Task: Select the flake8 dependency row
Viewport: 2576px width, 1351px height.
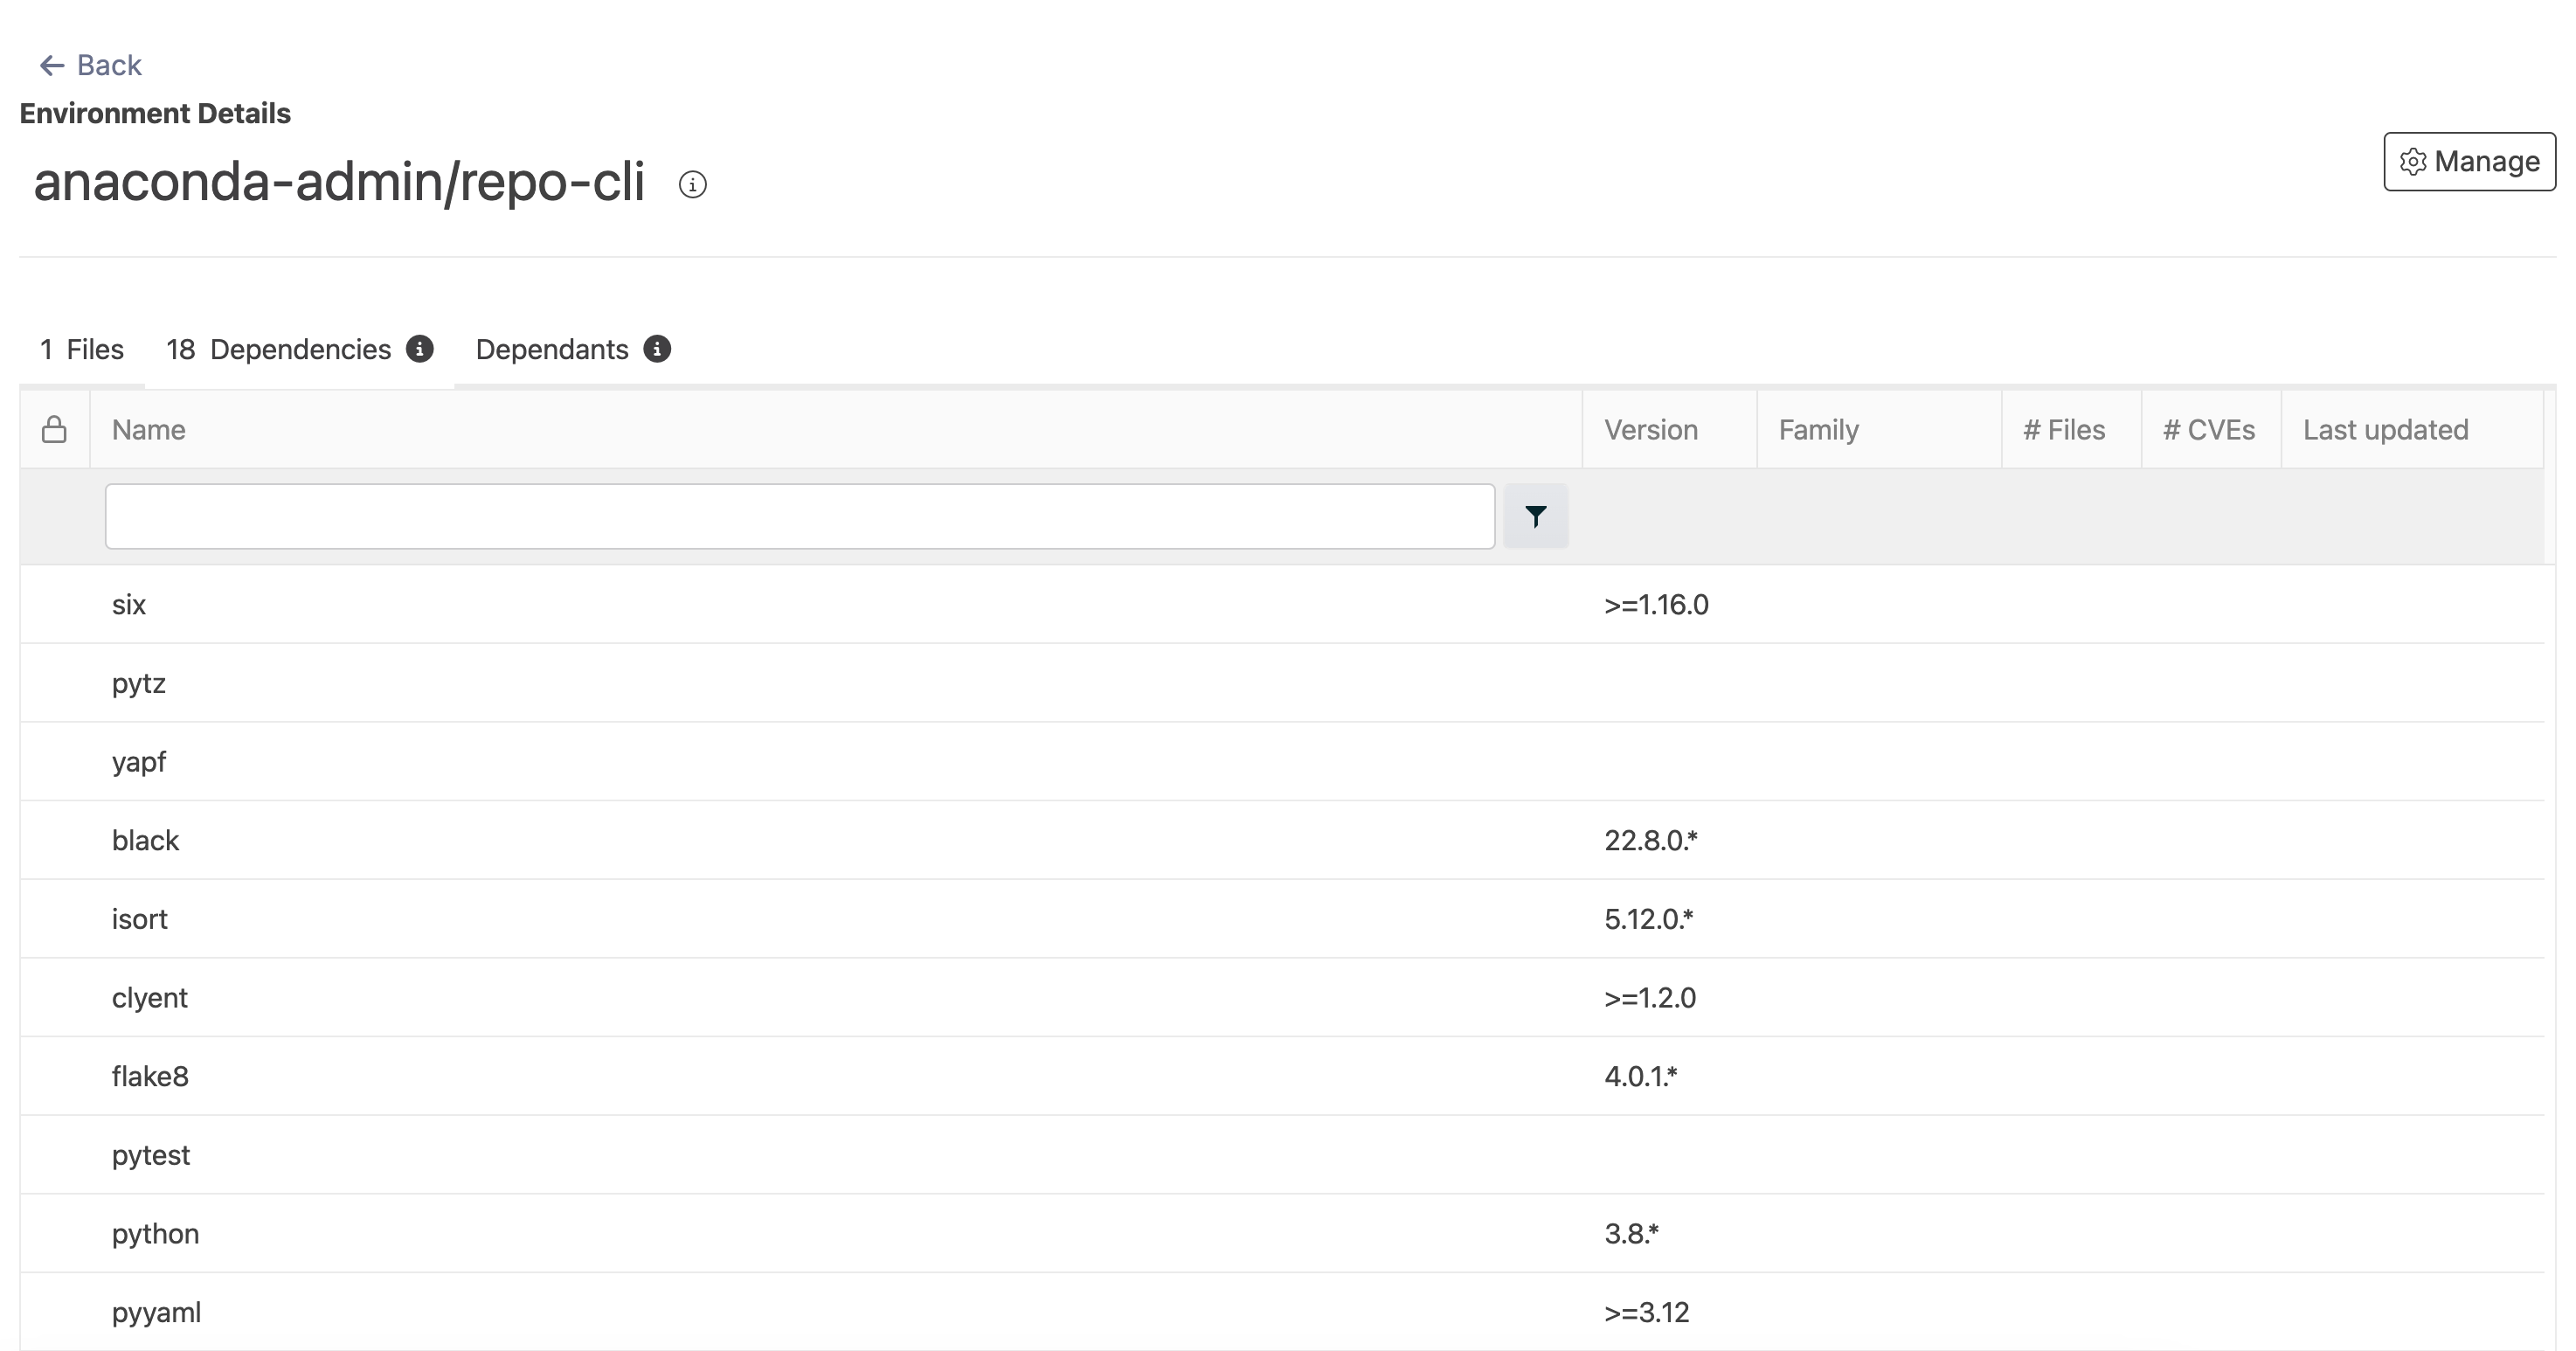Action: (x=150, y=1076)
